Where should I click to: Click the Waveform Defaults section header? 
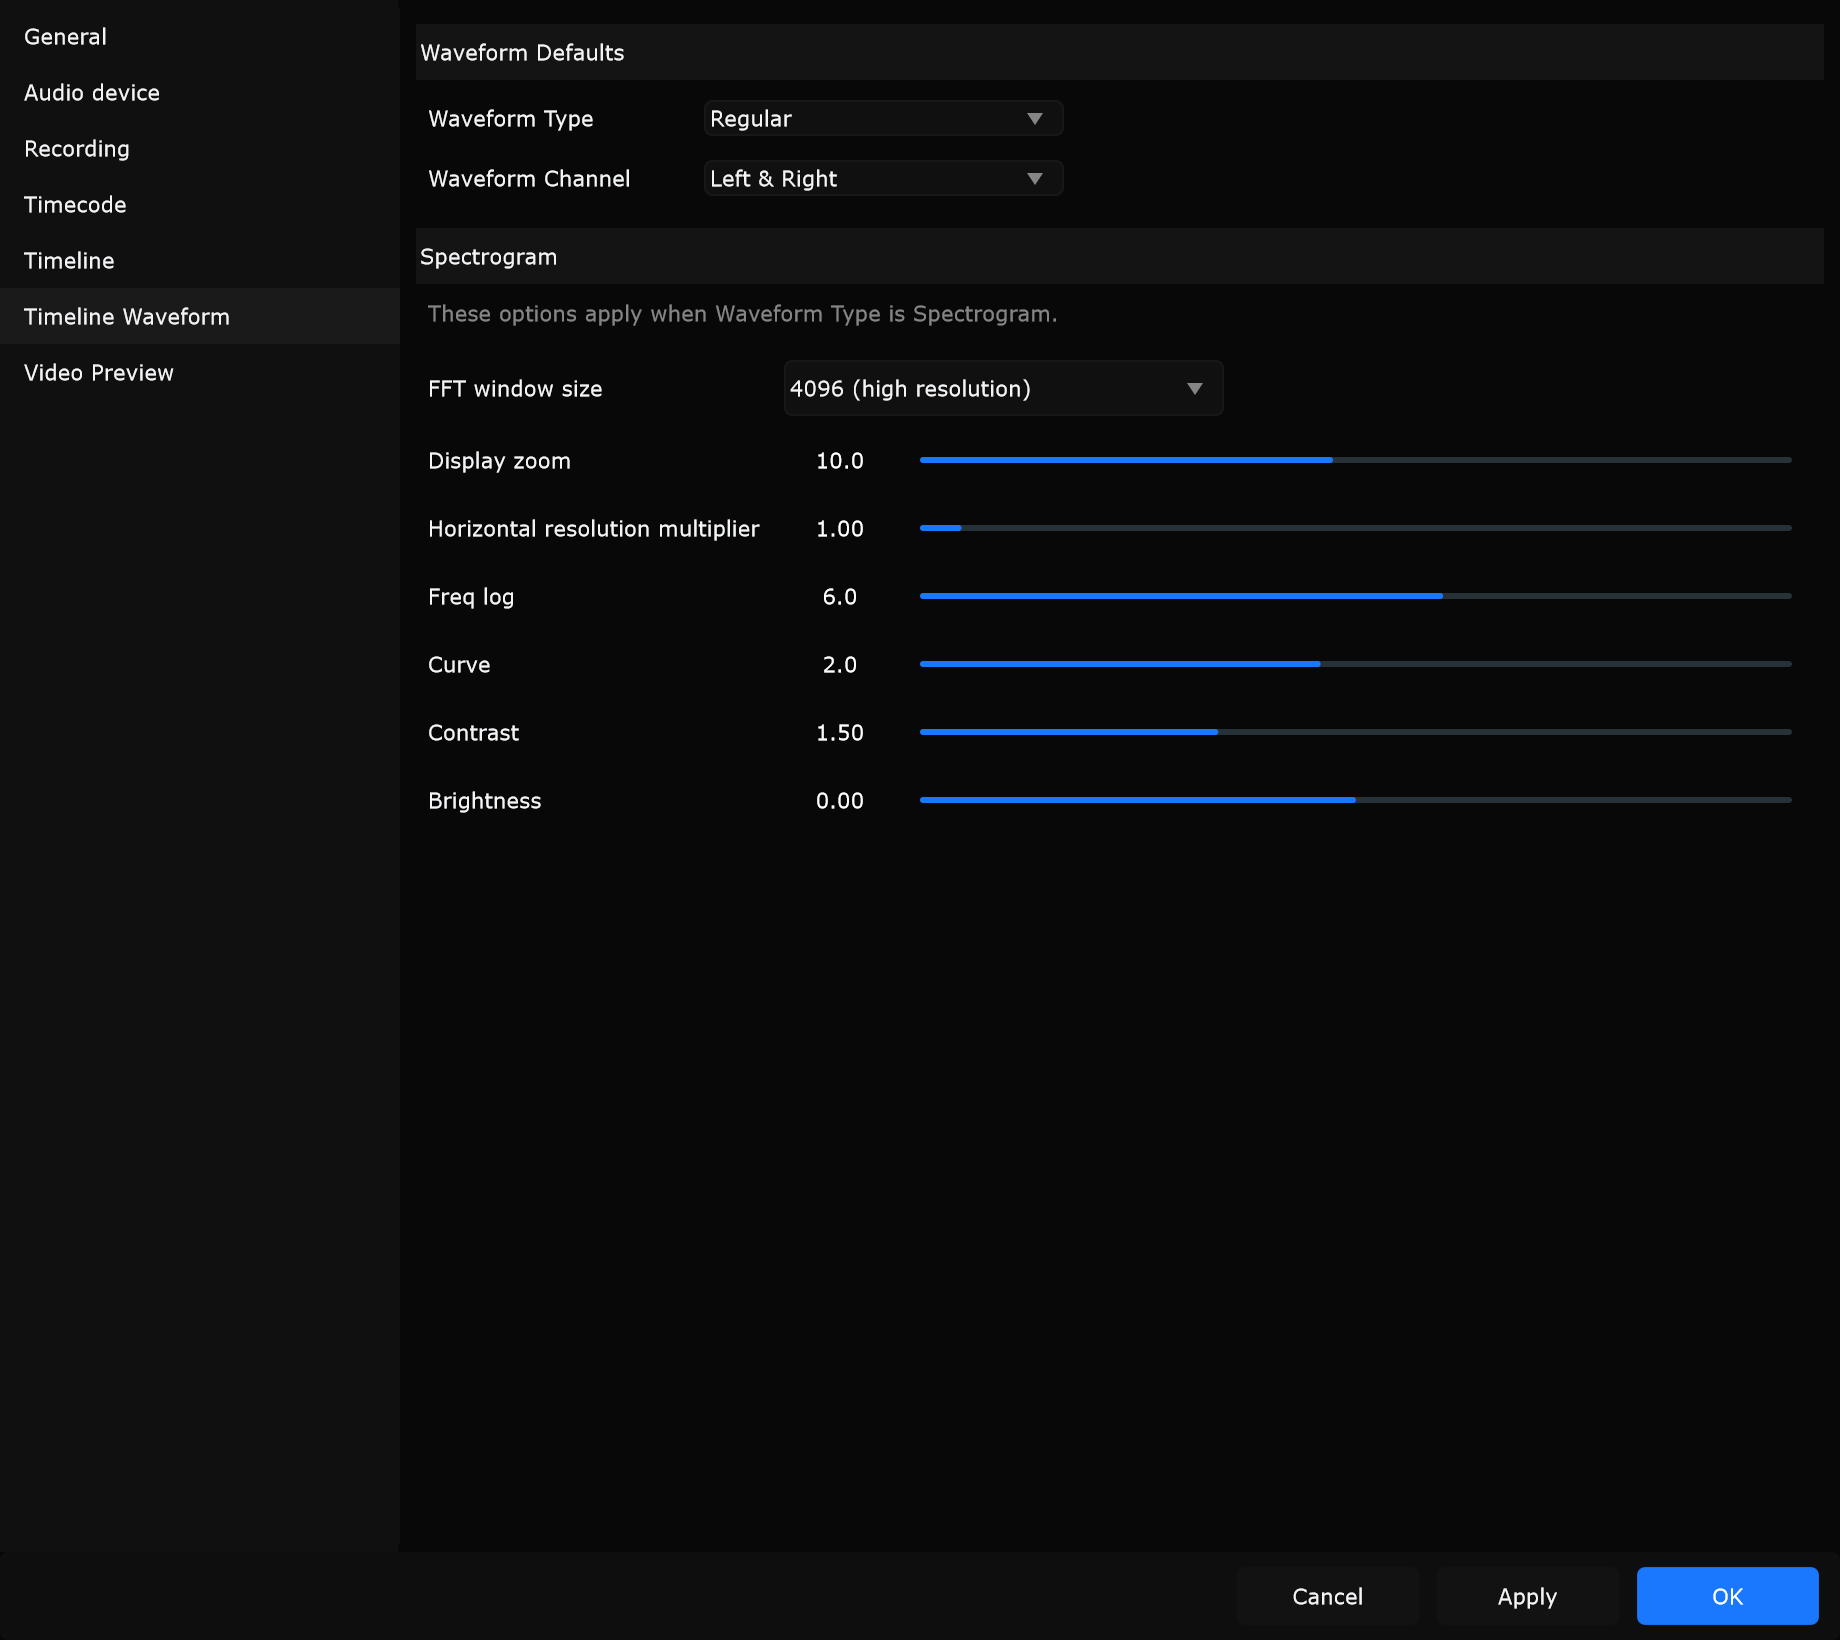click(x=1120, y=53)
